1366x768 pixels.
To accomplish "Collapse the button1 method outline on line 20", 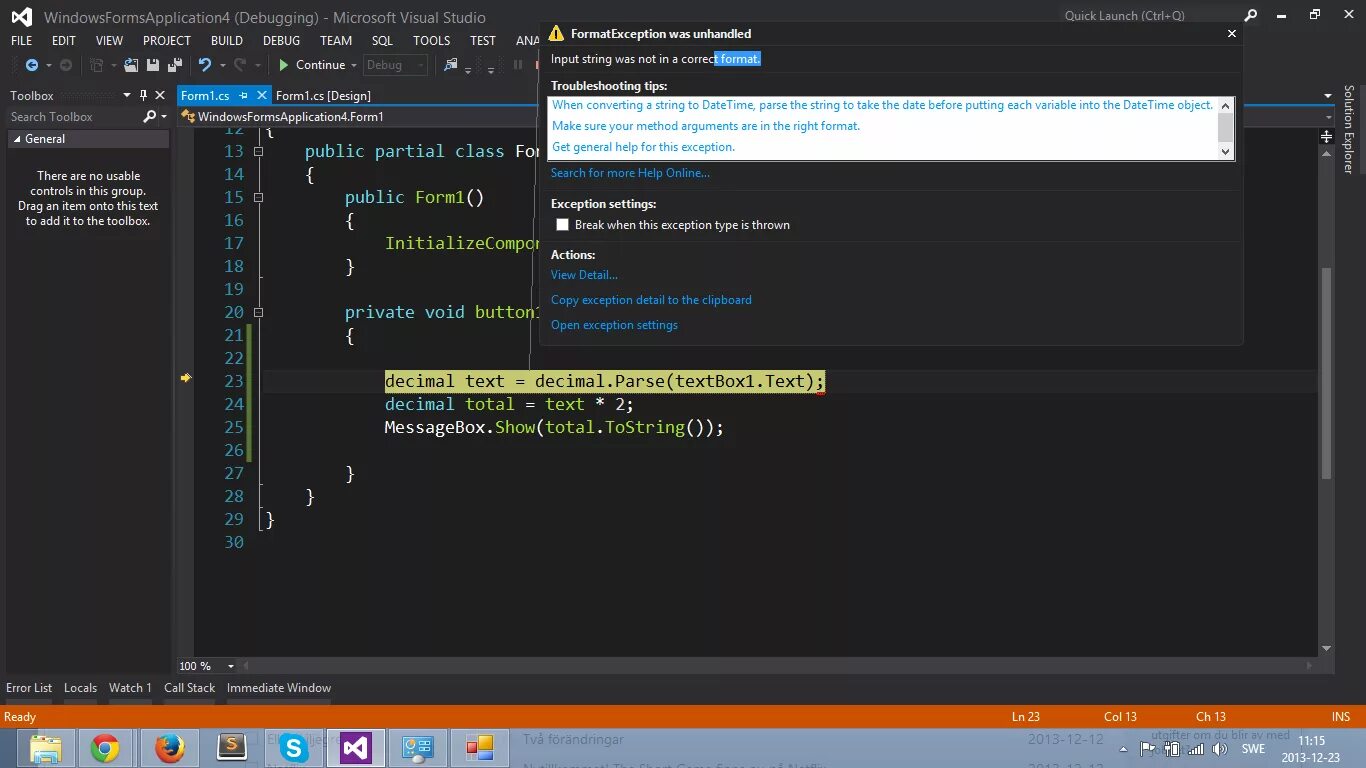I will coord(258,312).
